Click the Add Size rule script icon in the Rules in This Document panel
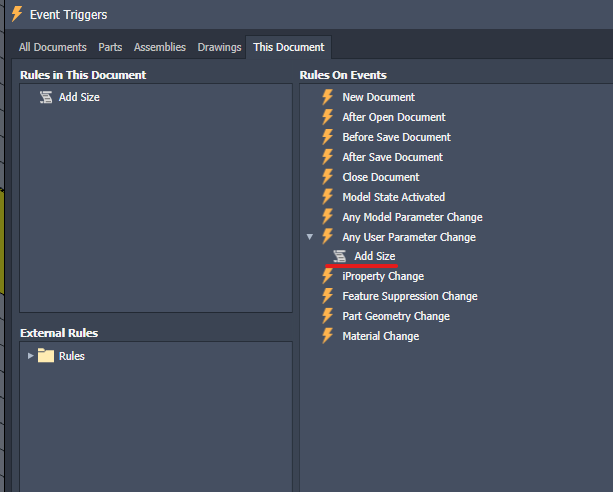Screen dimensions: 613x492 pos(46,97)
